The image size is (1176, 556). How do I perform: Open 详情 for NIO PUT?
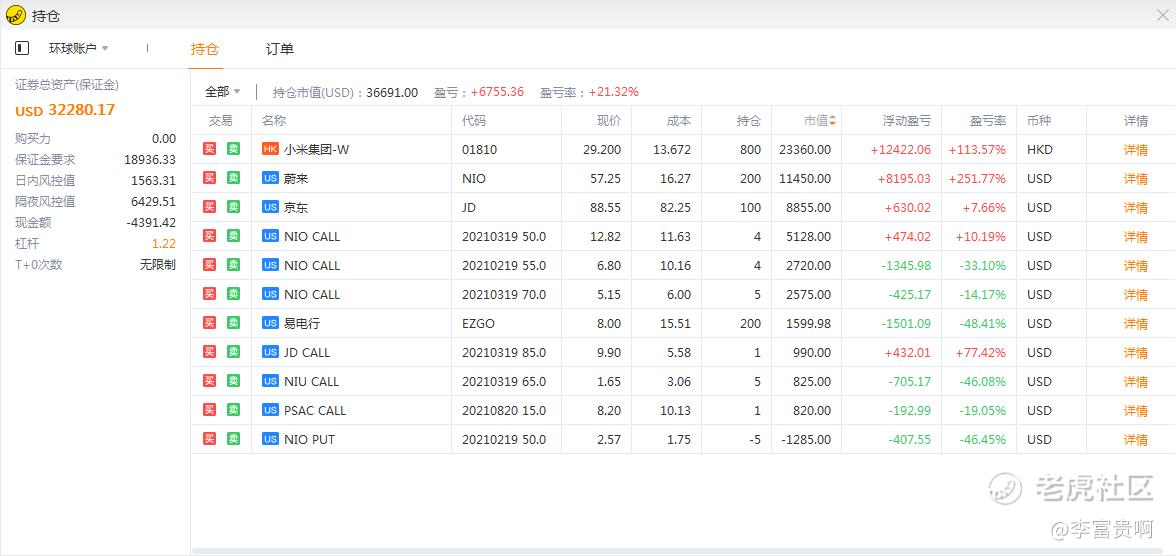pos(1136,440)
